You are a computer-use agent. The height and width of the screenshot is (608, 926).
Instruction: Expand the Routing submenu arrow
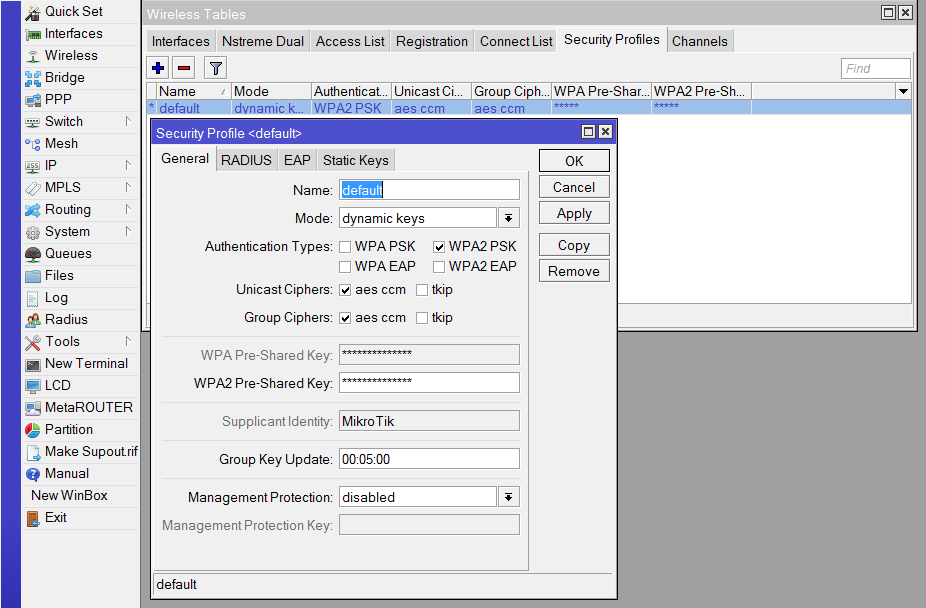[128, 209]
